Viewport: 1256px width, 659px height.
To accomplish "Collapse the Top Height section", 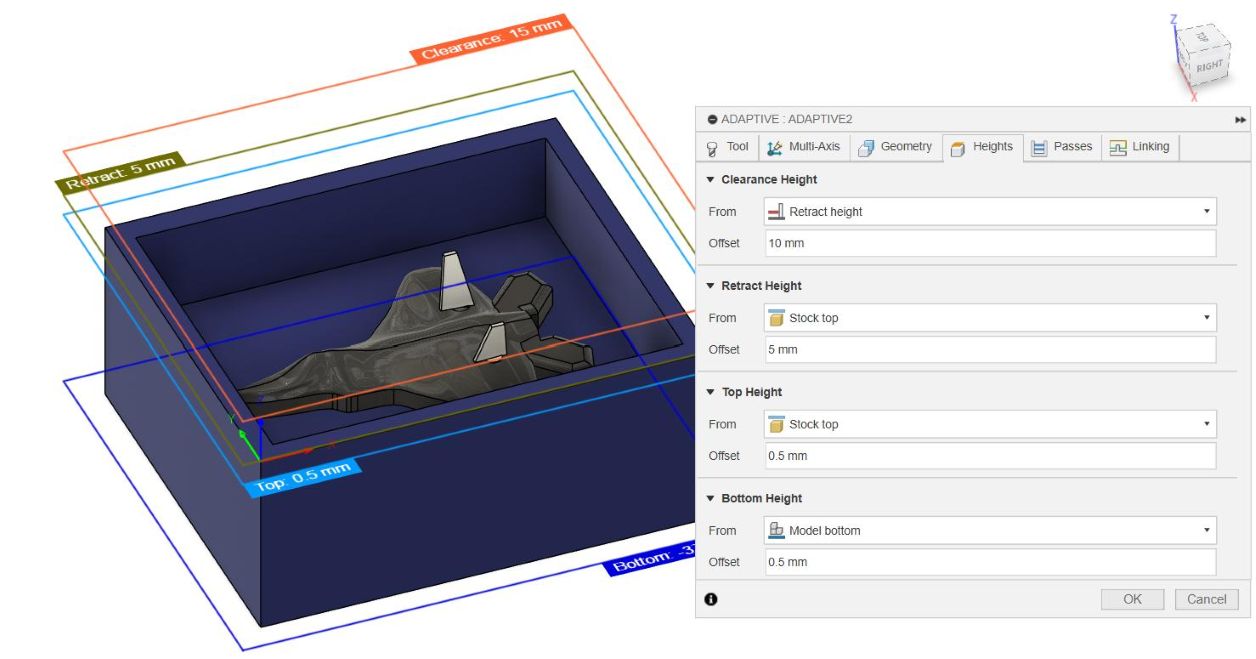I will pos(710,392).
